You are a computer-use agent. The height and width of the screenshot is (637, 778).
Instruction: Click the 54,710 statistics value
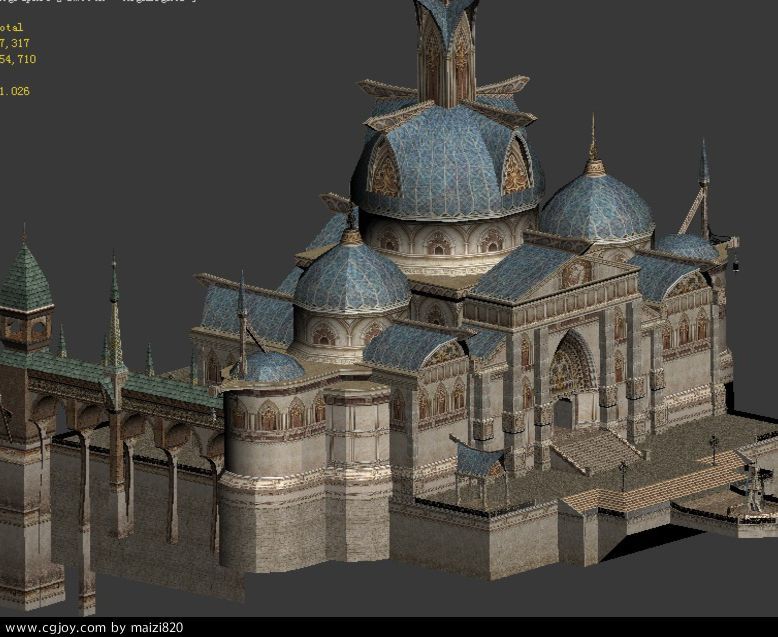[18, 60]
